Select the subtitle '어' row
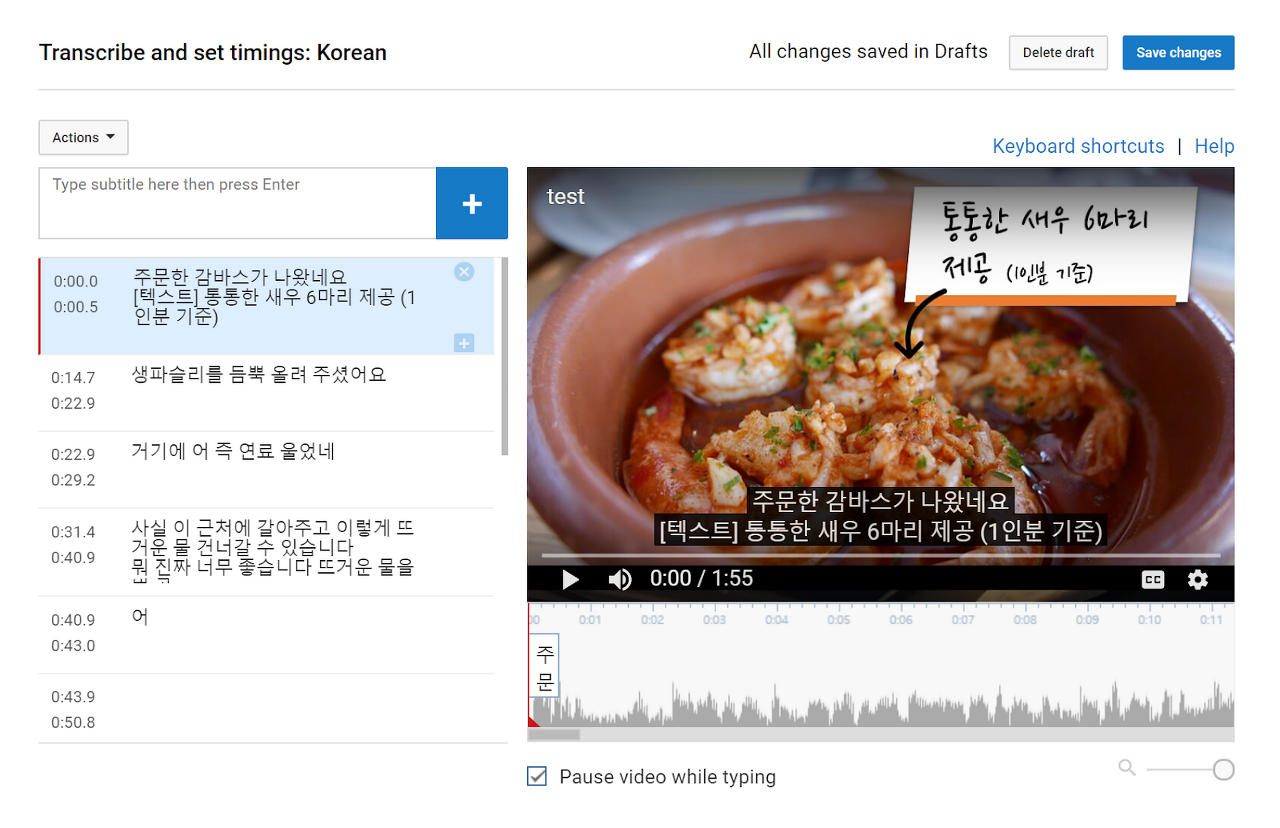Image resolution: width=1280 pixels, height=828 pixels. coord(266,635)
